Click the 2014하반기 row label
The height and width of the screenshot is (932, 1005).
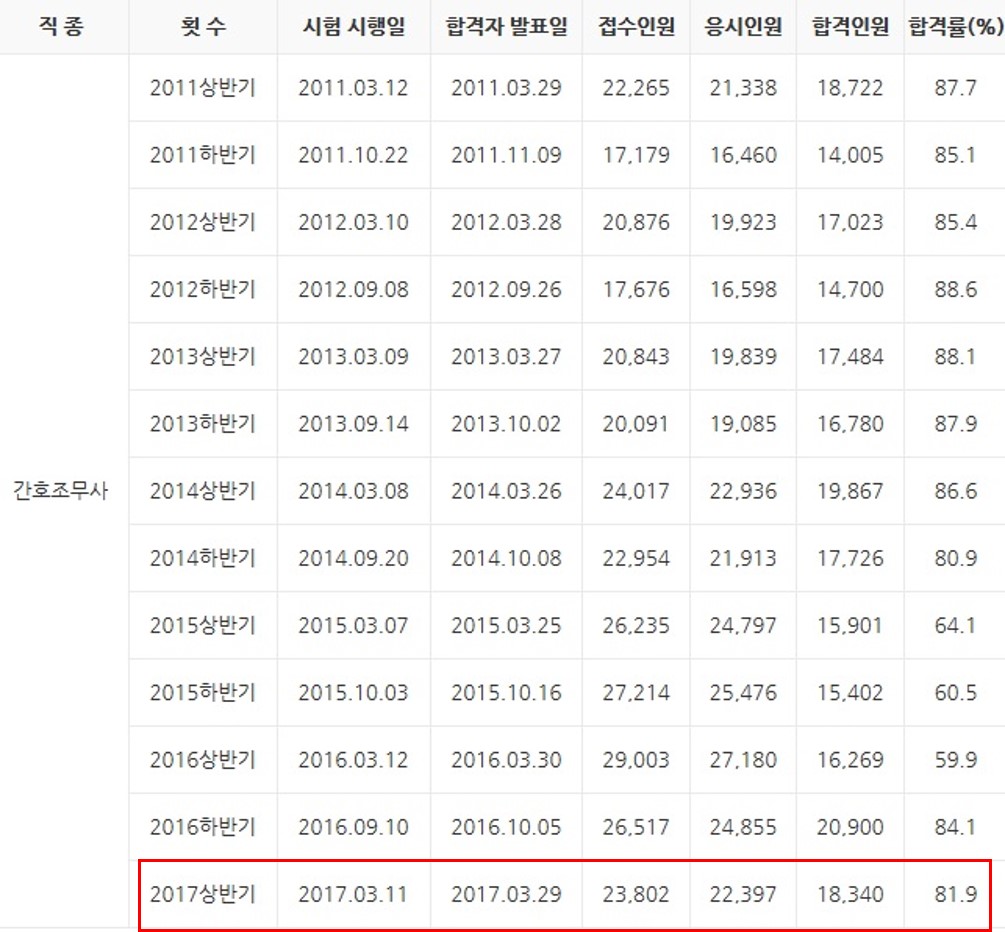click(203, 558)
